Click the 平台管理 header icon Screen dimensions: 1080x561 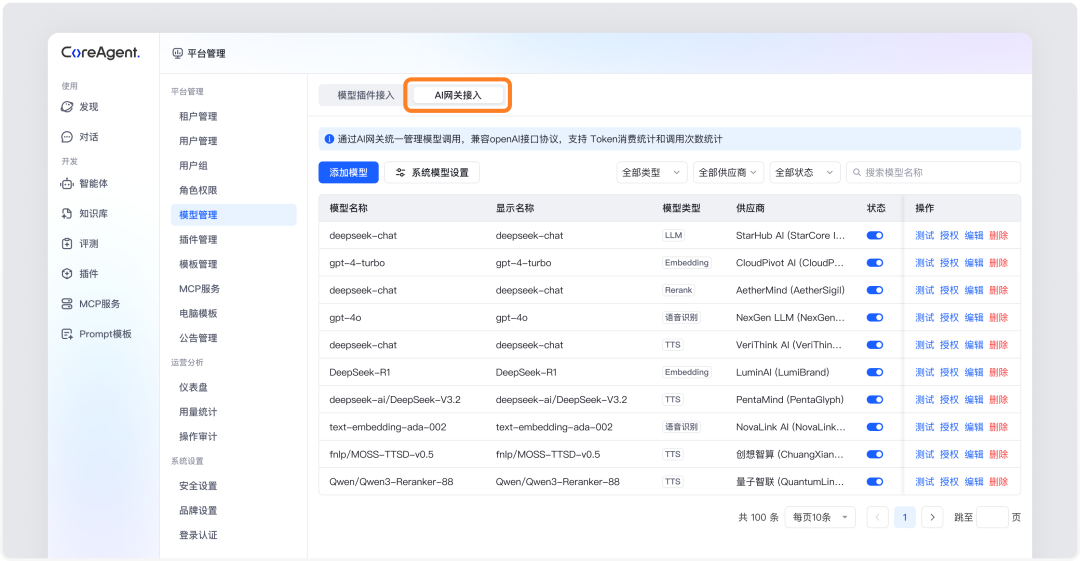coord(178,53)
